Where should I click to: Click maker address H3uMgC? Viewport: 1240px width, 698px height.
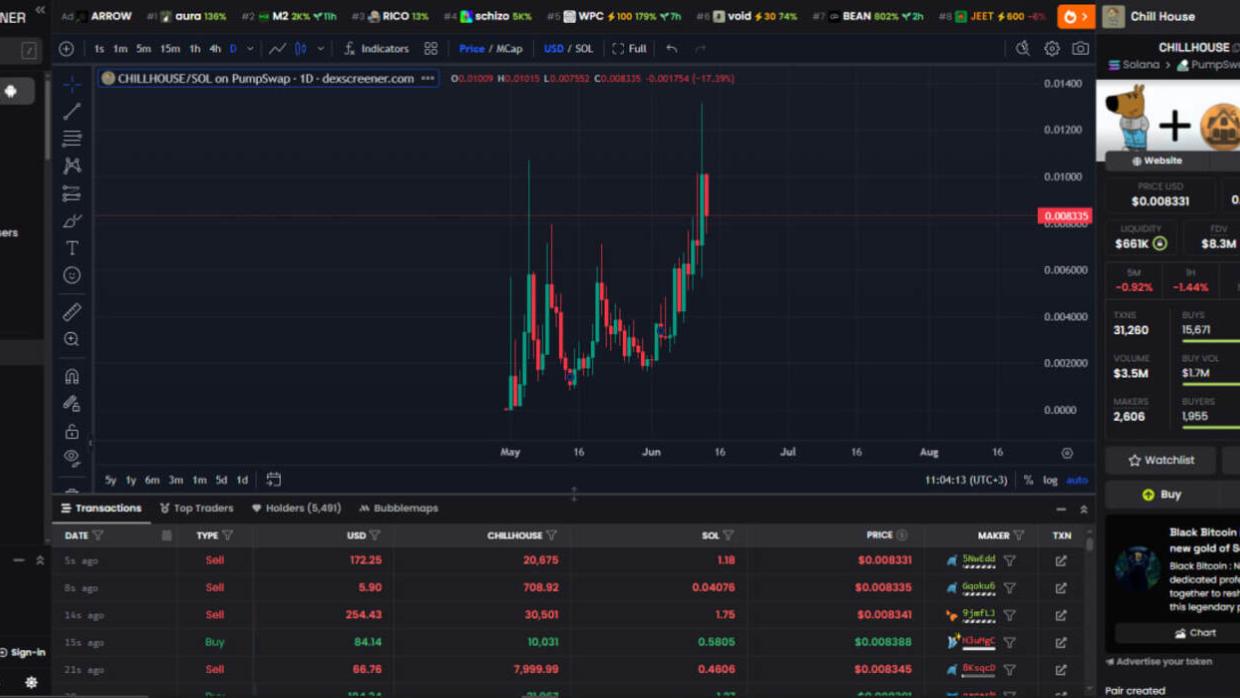pos(978,642)
